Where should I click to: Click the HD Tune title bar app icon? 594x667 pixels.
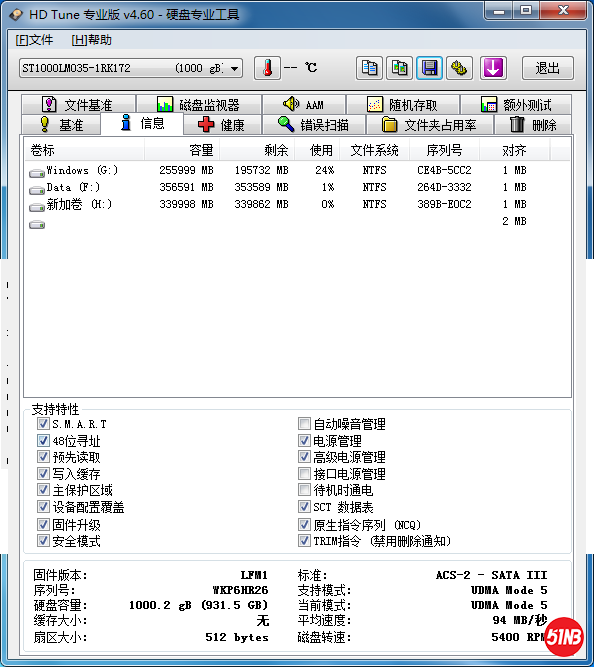pyautogui.click(x=16, y=14)
